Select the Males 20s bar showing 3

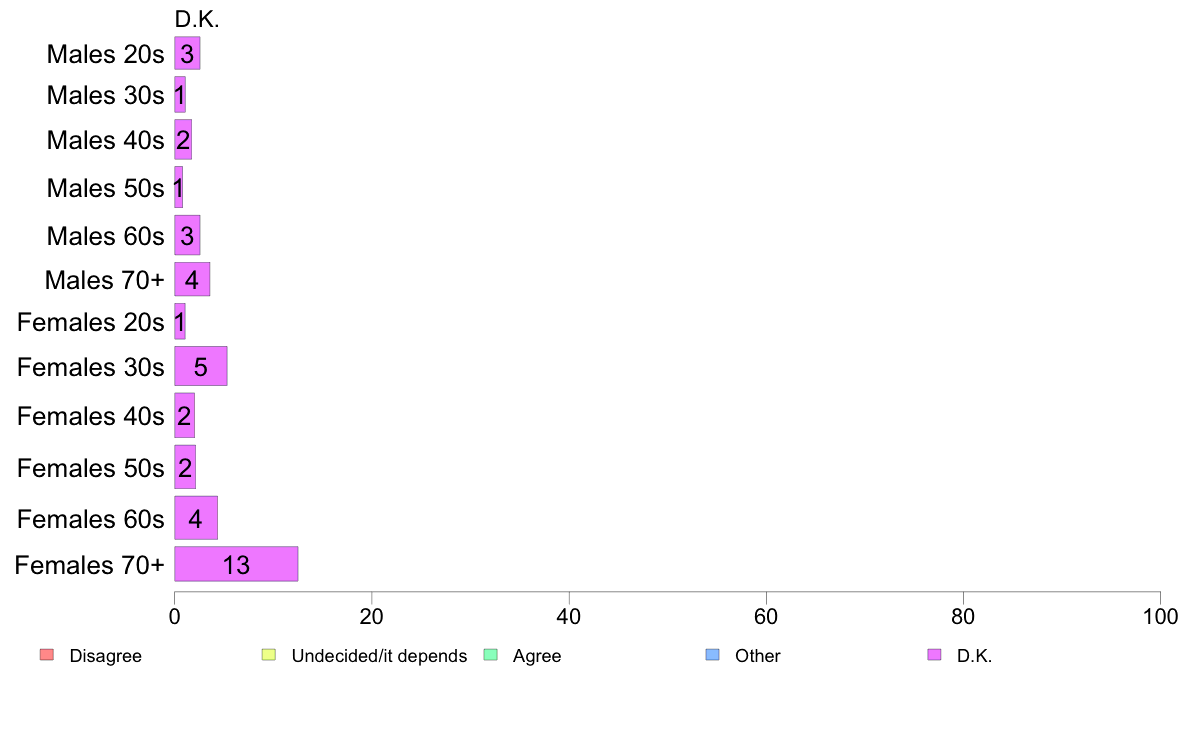click(x=187, y=53)
